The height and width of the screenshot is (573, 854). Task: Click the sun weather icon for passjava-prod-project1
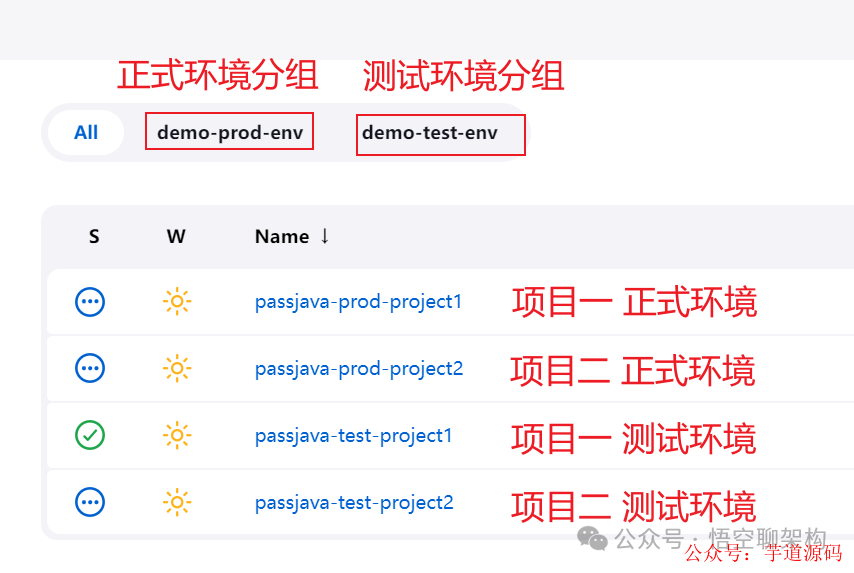click(177, 301)
